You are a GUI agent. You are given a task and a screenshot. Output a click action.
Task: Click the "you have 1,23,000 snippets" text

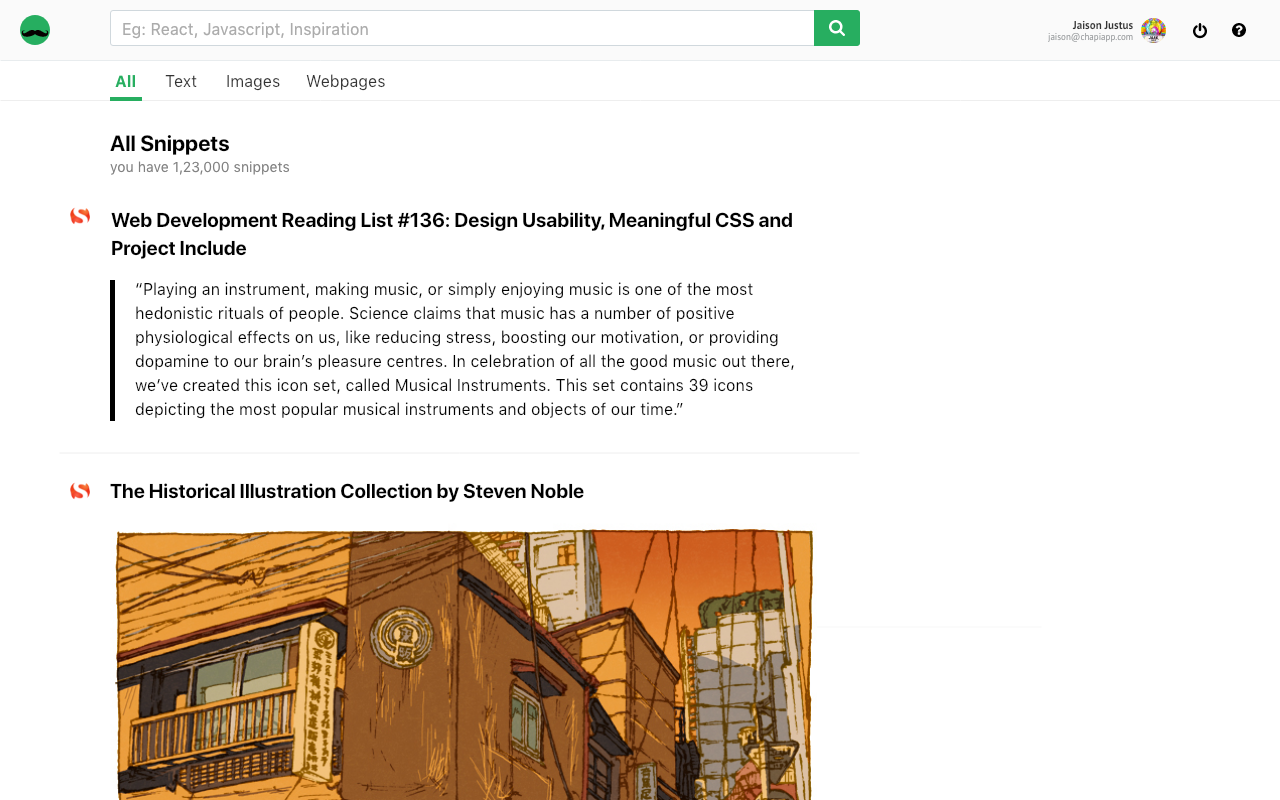pyautogui.click(x=200, y=167)
